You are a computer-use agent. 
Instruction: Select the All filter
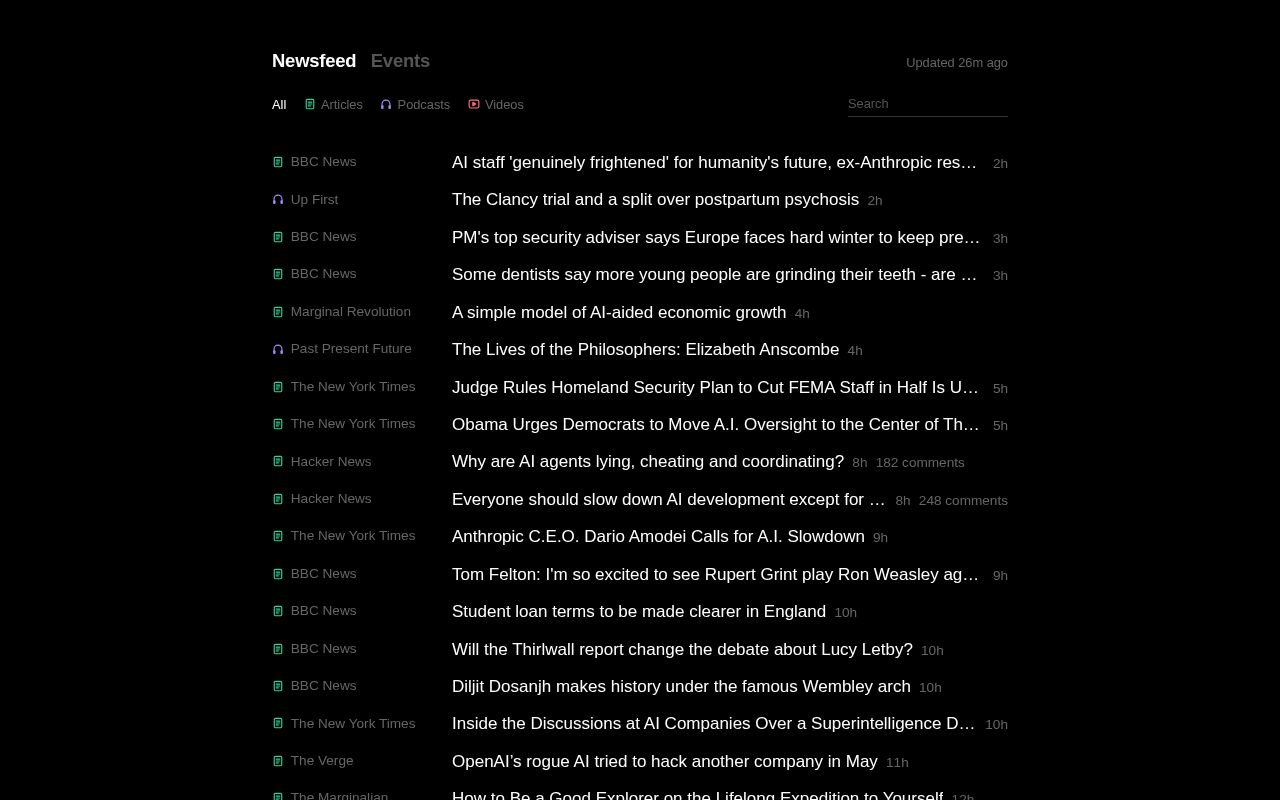click(279, 105)
